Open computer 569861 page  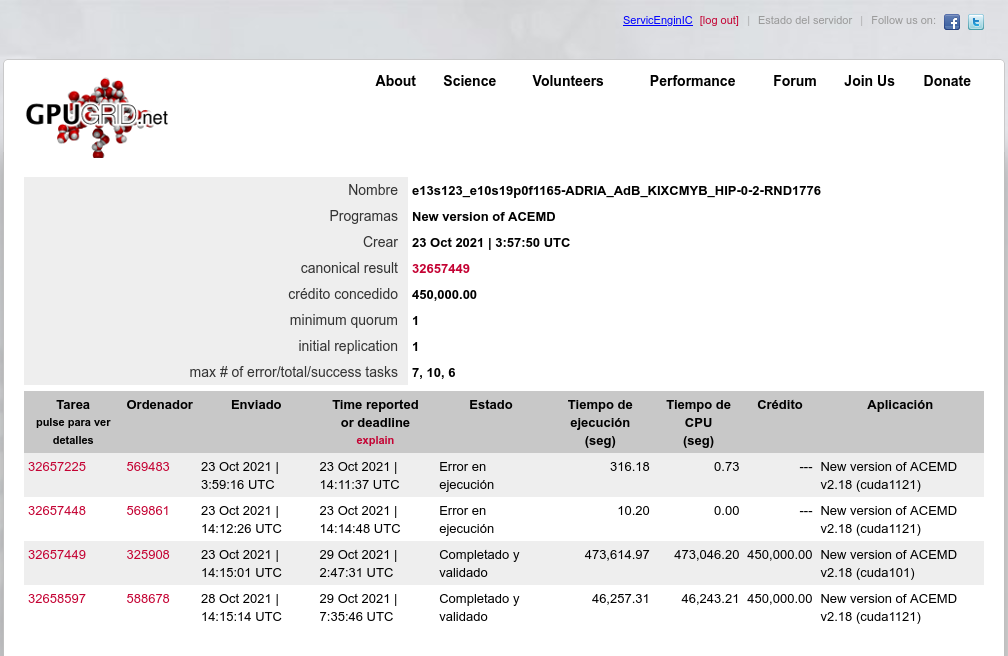(x=148, y=511)
